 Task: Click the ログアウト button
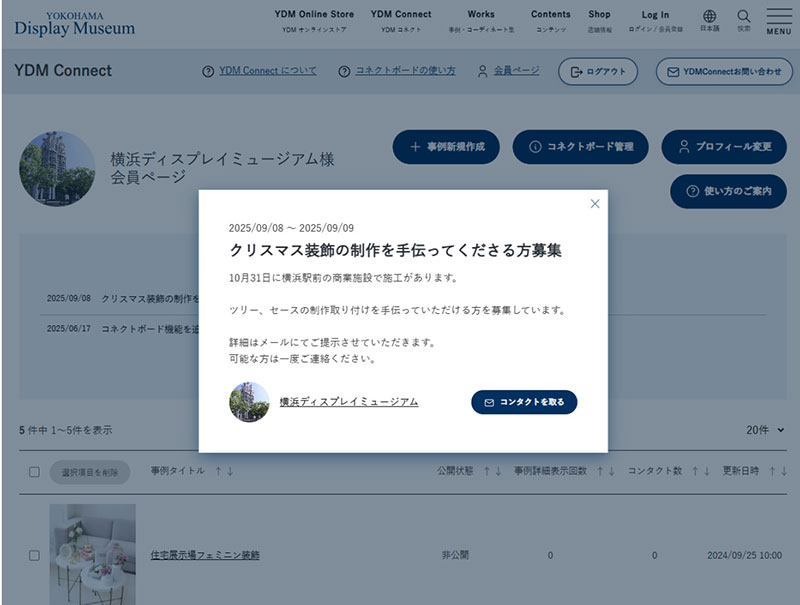pos(597,71)
